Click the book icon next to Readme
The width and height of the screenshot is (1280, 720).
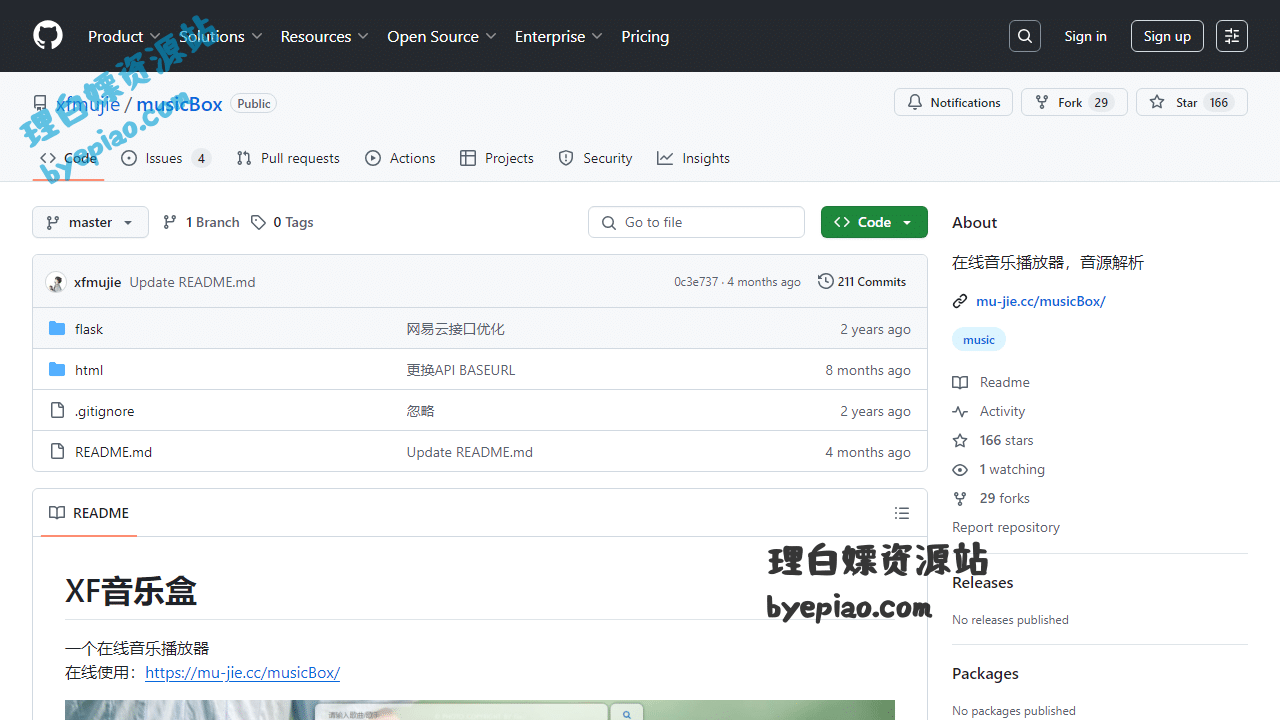coord(960,382)
